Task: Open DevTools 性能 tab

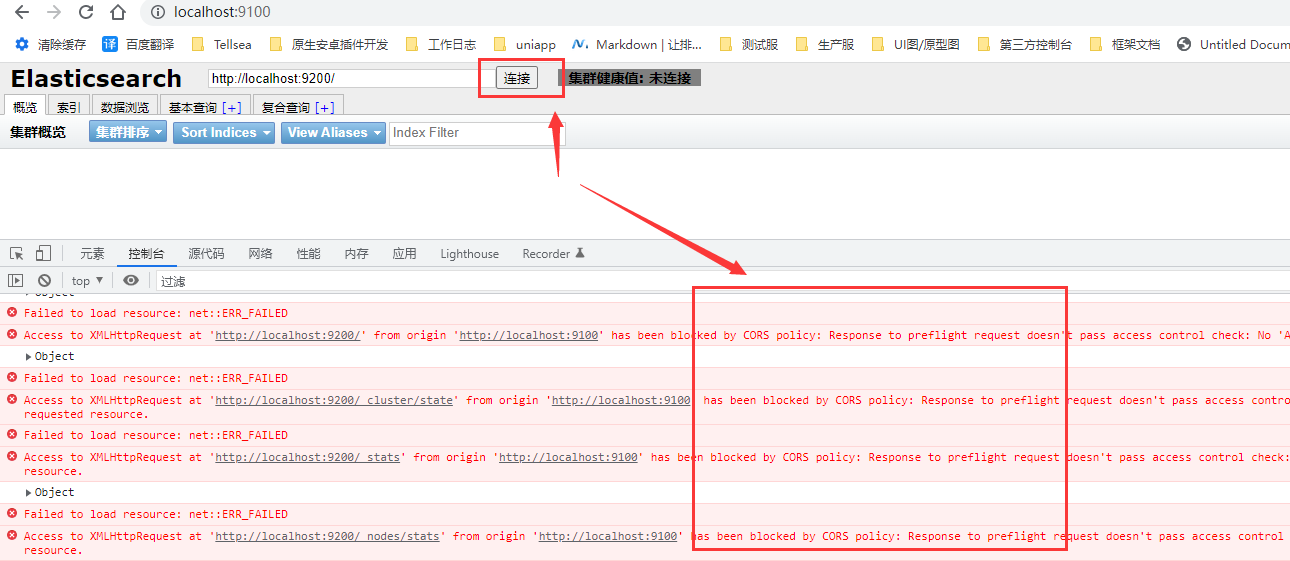Action: point(308,254)
